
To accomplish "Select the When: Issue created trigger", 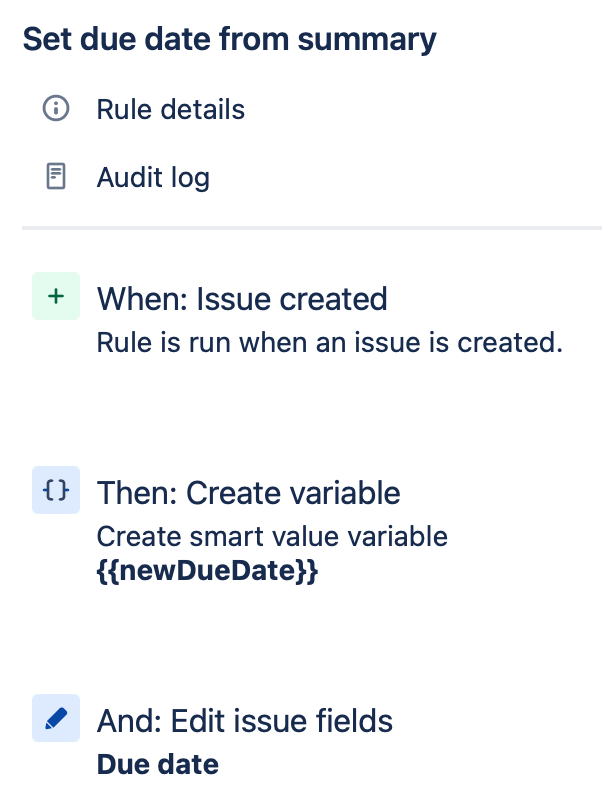I will tap(241, 299).
